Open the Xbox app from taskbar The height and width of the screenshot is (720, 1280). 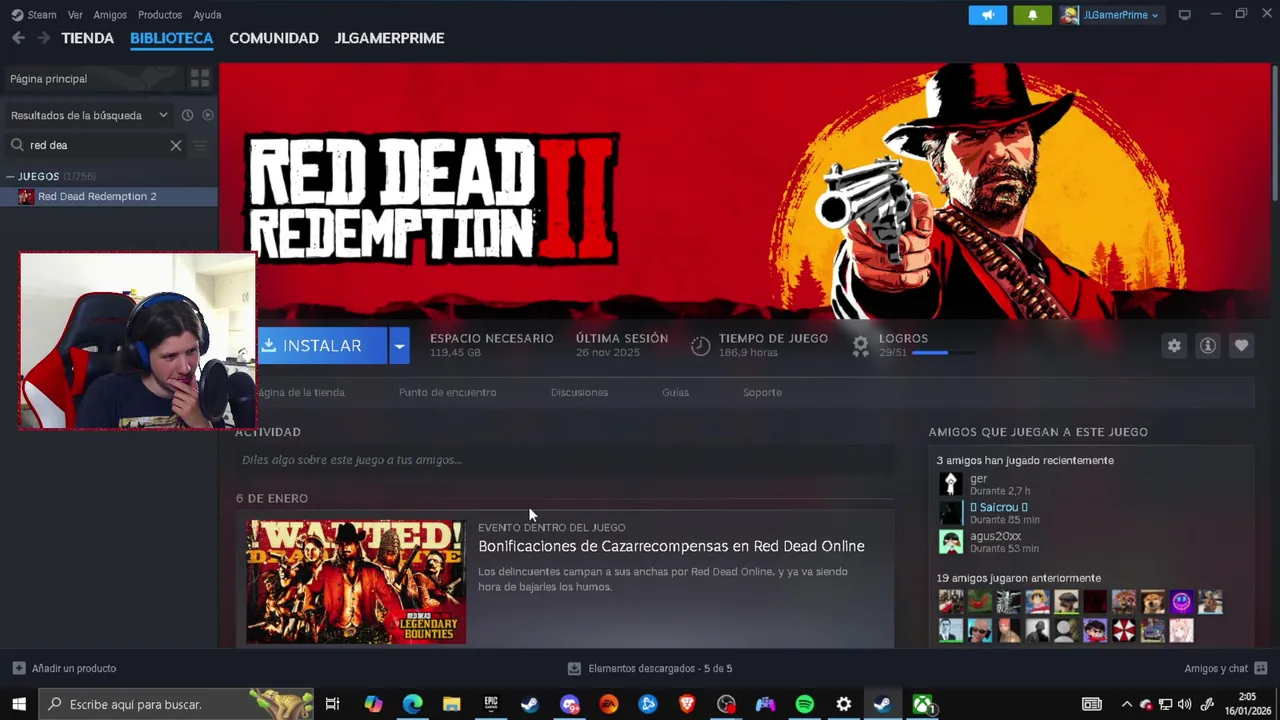point(922,704)
